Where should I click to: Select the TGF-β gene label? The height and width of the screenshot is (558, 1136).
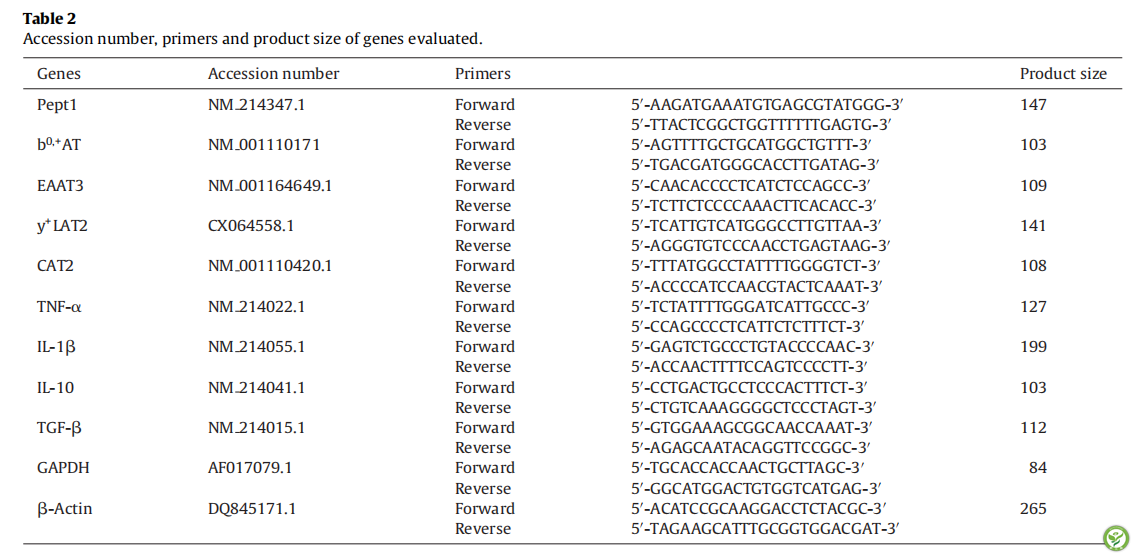click(x=59, y=428)
